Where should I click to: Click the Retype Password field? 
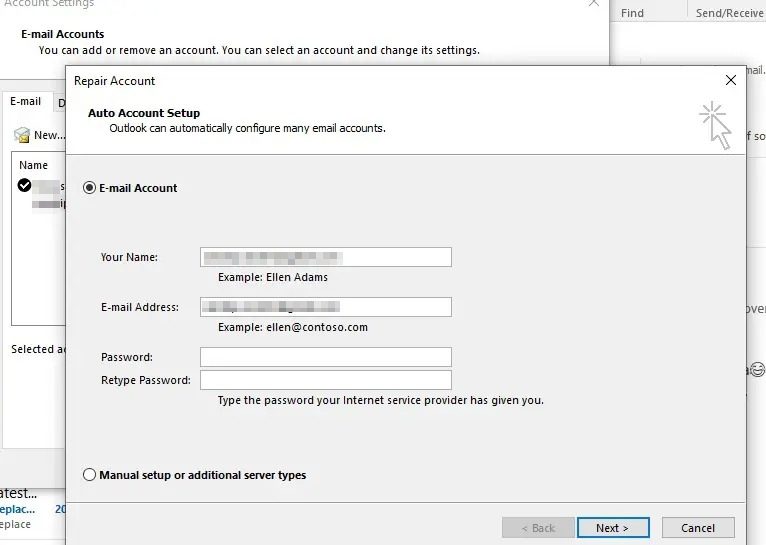pos(325,380)
